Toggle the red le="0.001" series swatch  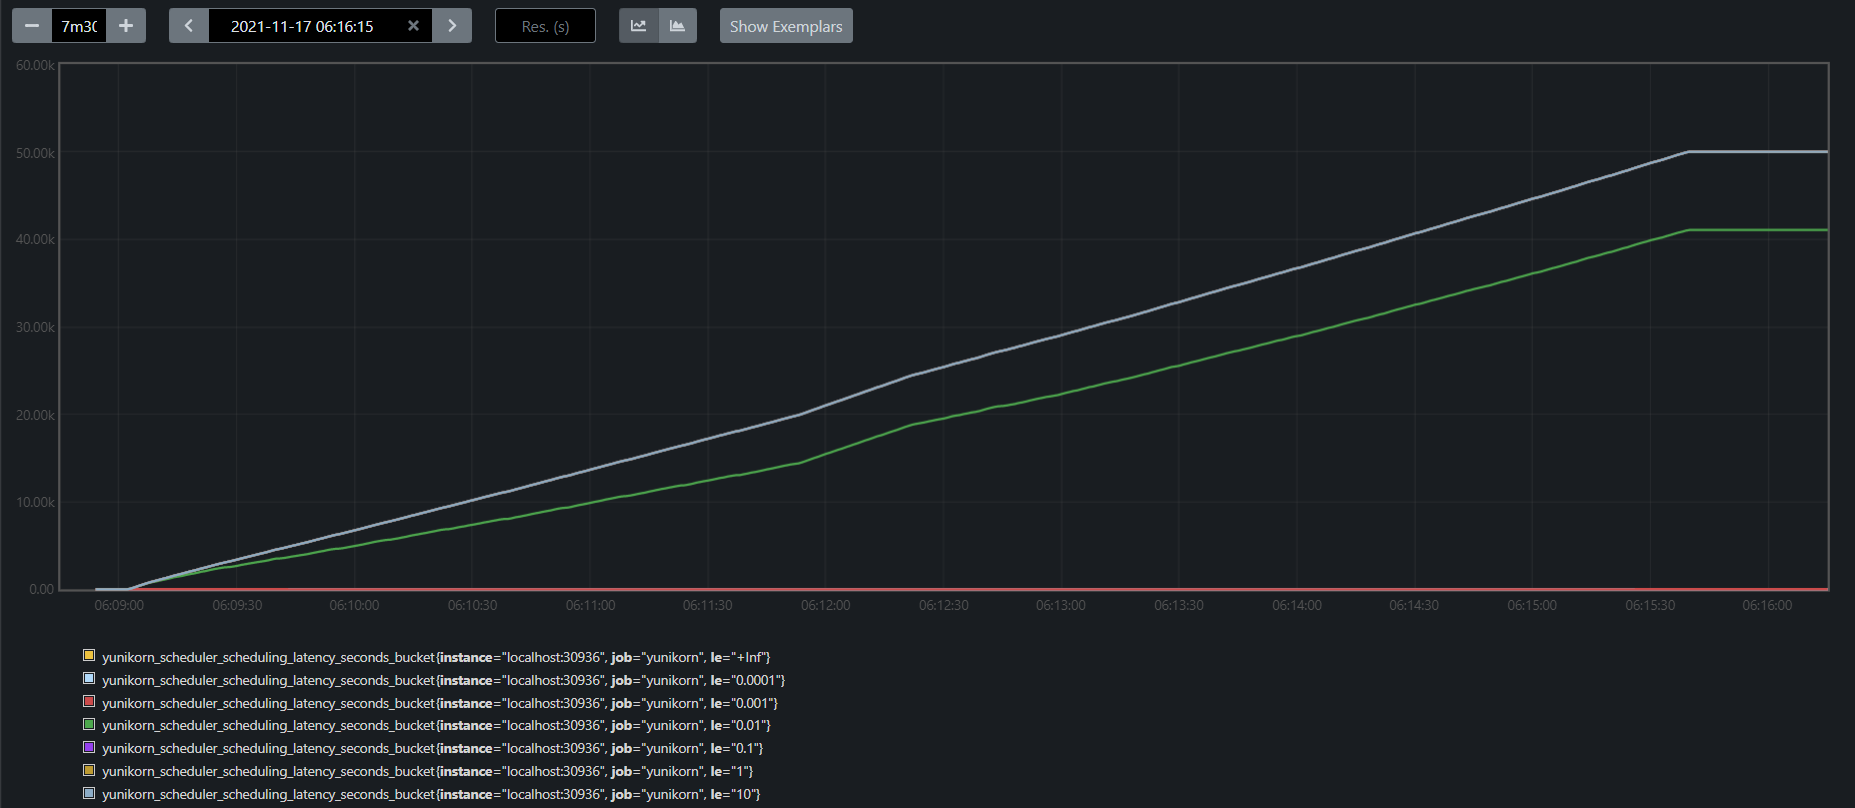pos(89,702)
